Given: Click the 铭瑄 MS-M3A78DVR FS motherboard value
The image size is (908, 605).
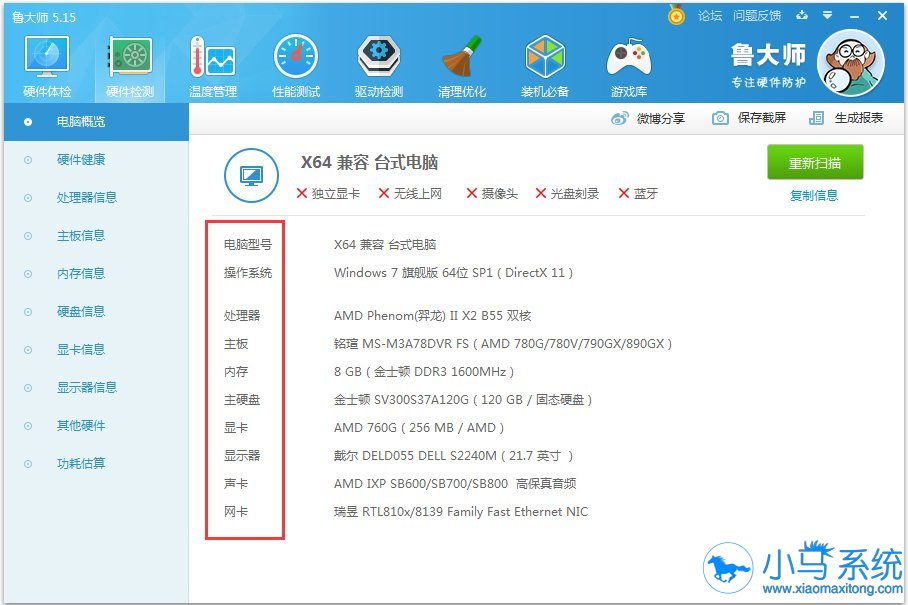Looking at the screenshot, I should tap(503, 344).
